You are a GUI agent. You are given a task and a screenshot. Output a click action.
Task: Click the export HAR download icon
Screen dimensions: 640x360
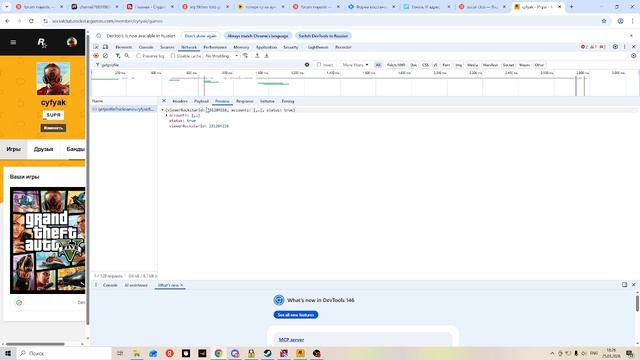click(x=267, y=56)
